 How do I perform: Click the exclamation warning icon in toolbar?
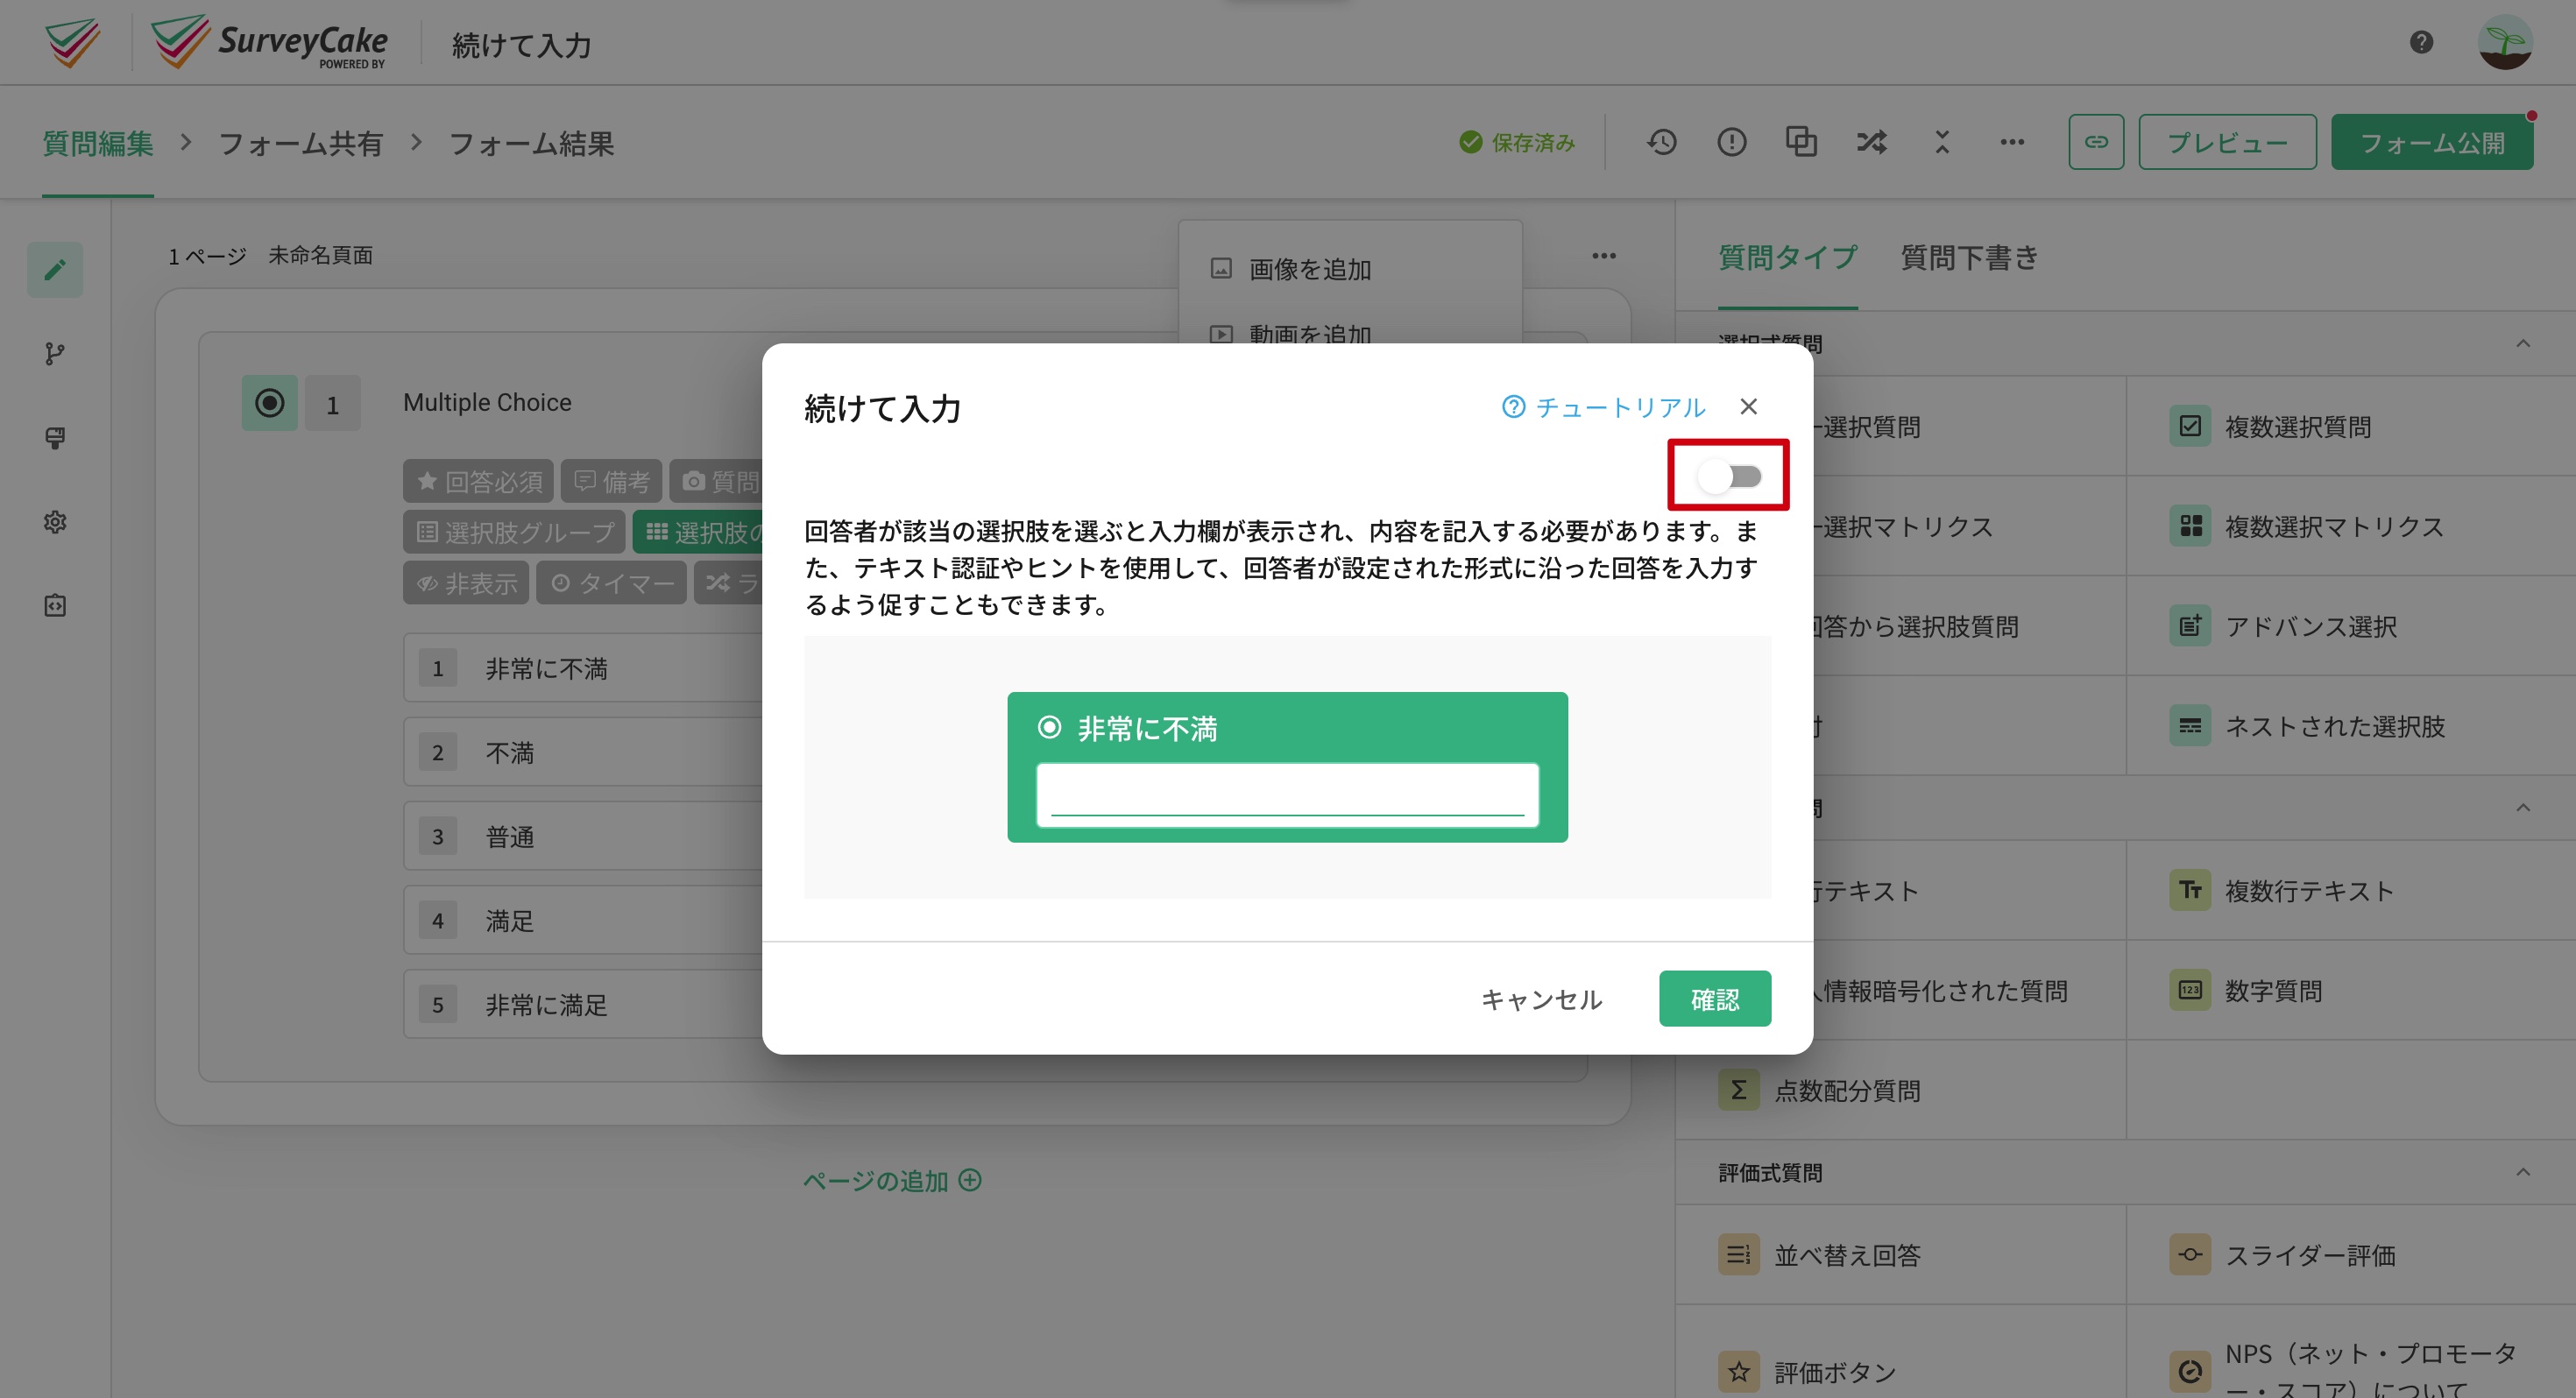[1731, 142]
